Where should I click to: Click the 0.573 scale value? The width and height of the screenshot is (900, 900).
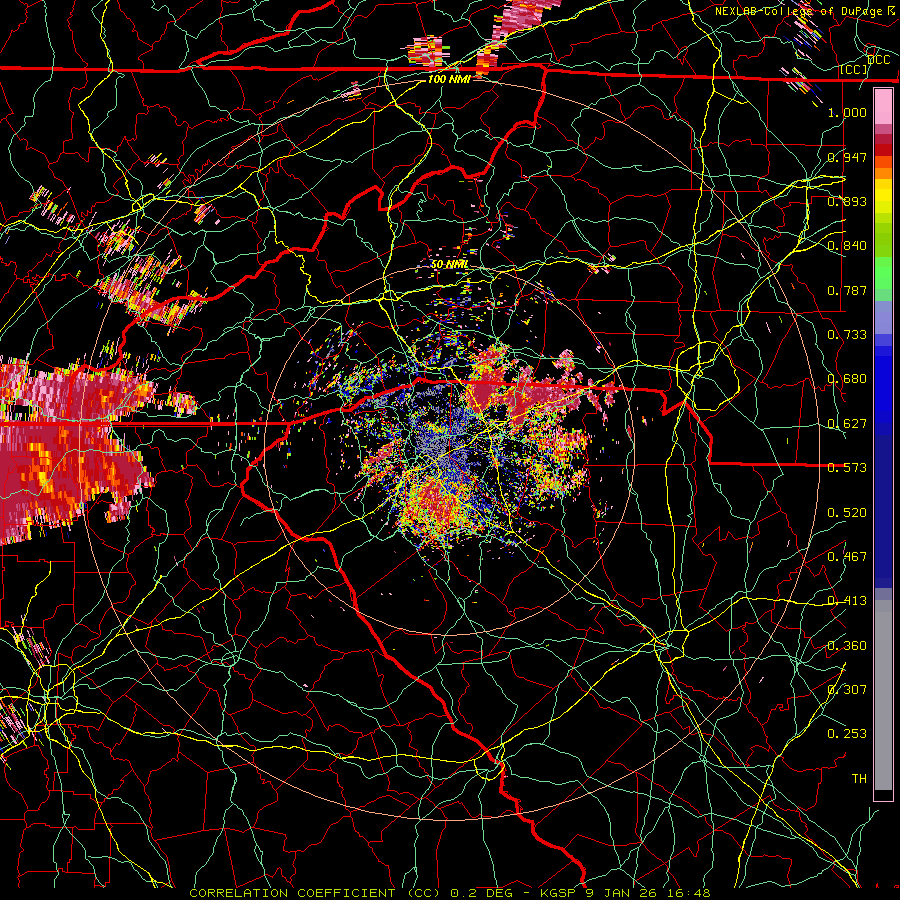(x=847, y=468)
